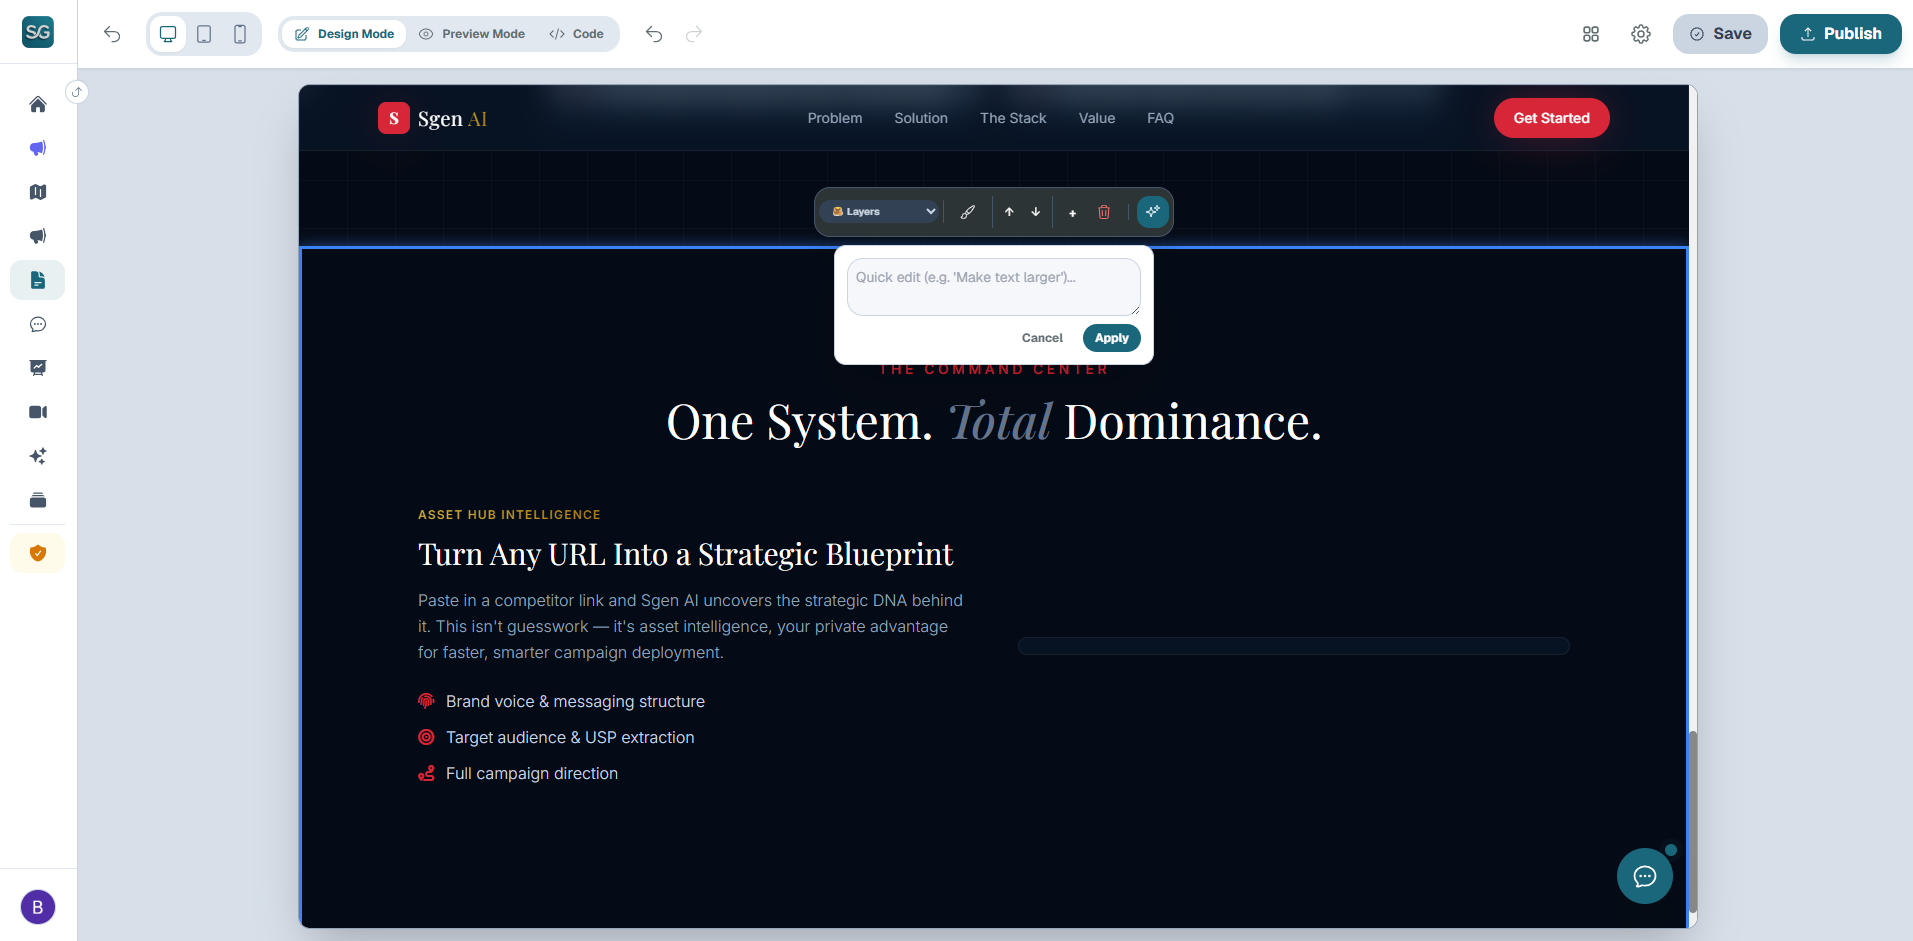Open the floating chat support button
The width and height of the screenshot is (1913, 941).
pos(1645,876)
